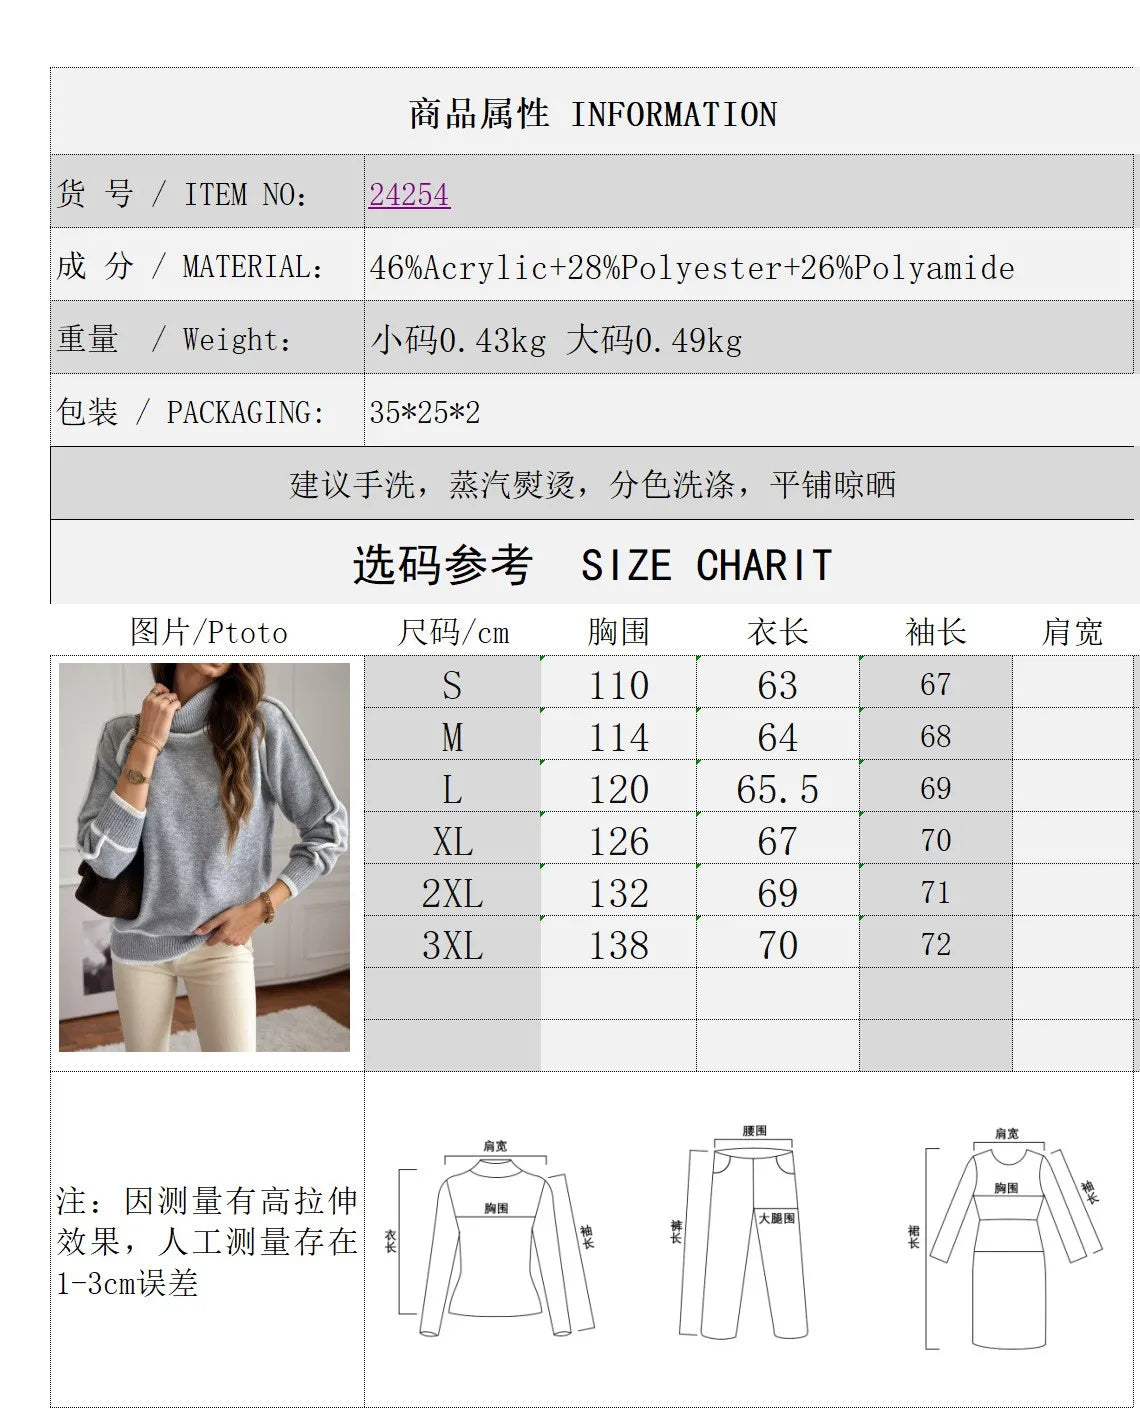
Task: Select bust value 120 for size L
Action: tap(619, 788)
